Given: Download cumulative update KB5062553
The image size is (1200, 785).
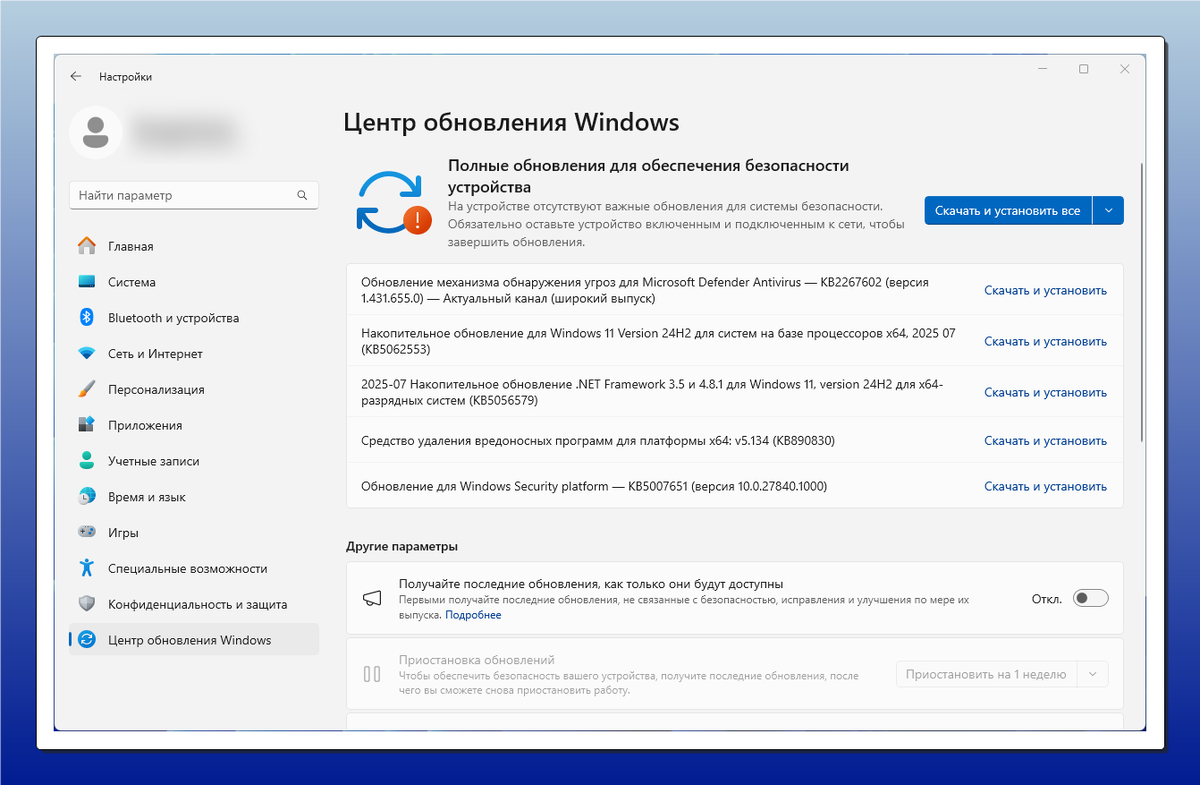Looking at the screenshot, I should [x=1045, y=341].
